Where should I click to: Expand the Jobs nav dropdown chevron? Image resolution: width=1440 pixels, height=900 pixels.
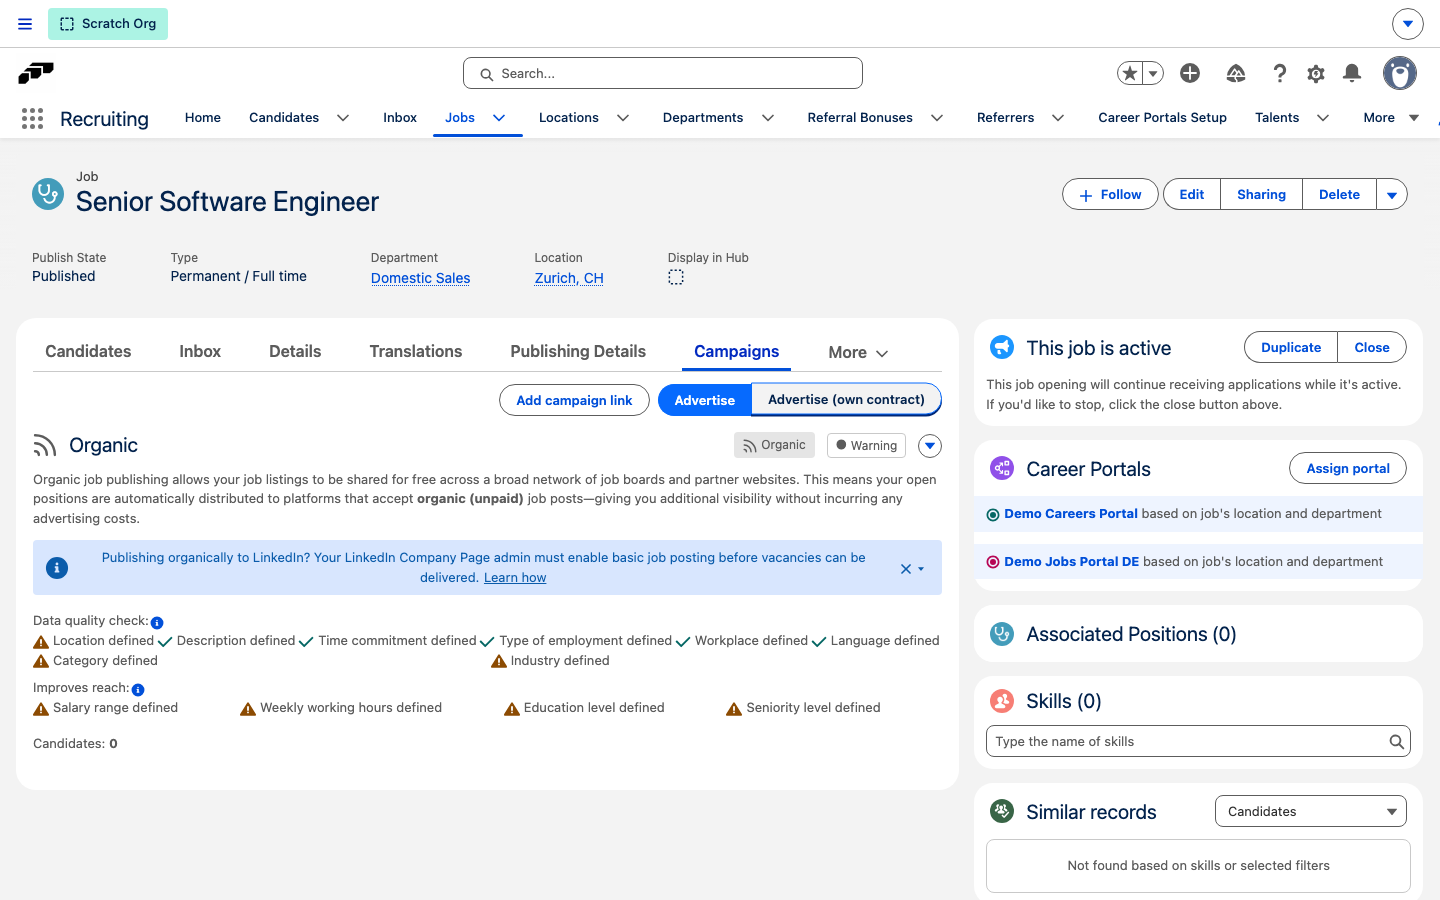(499, 118)
